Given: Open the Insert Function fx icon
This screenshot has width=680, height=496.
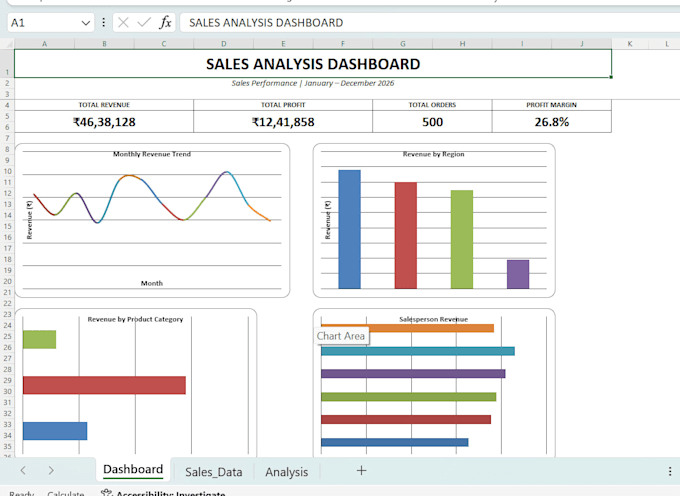Looking at the screenshot, I should point(165,23).
